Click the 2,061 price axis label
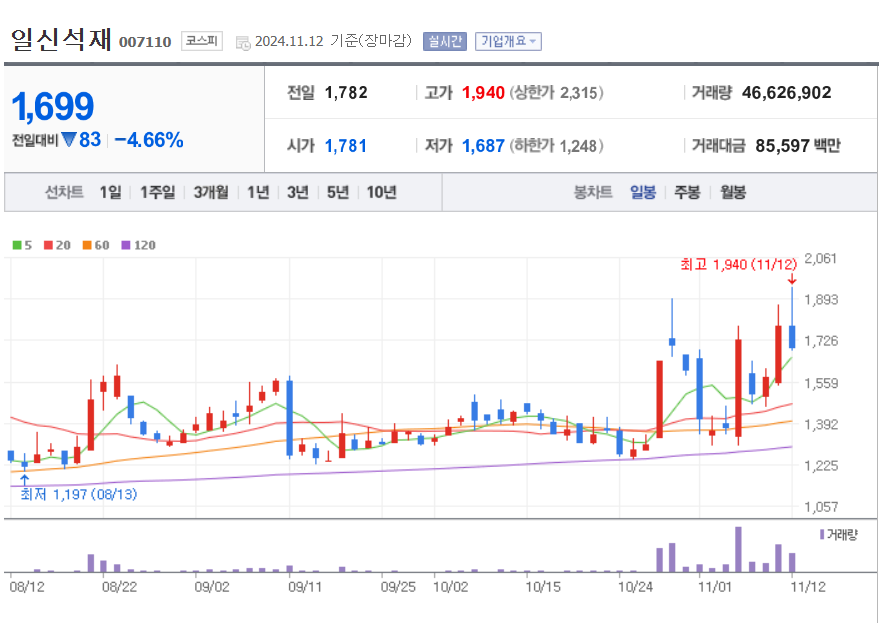 pos(820,259)
